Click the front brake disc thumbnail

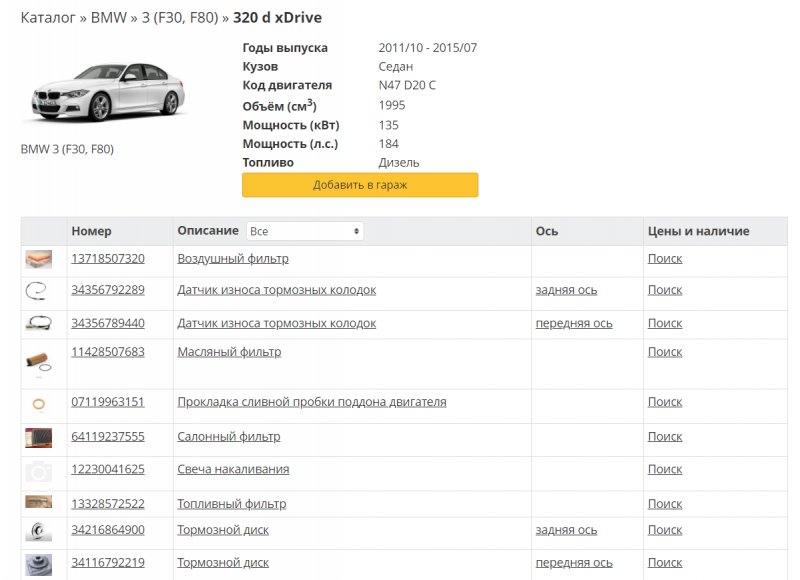tap(39, 565)
